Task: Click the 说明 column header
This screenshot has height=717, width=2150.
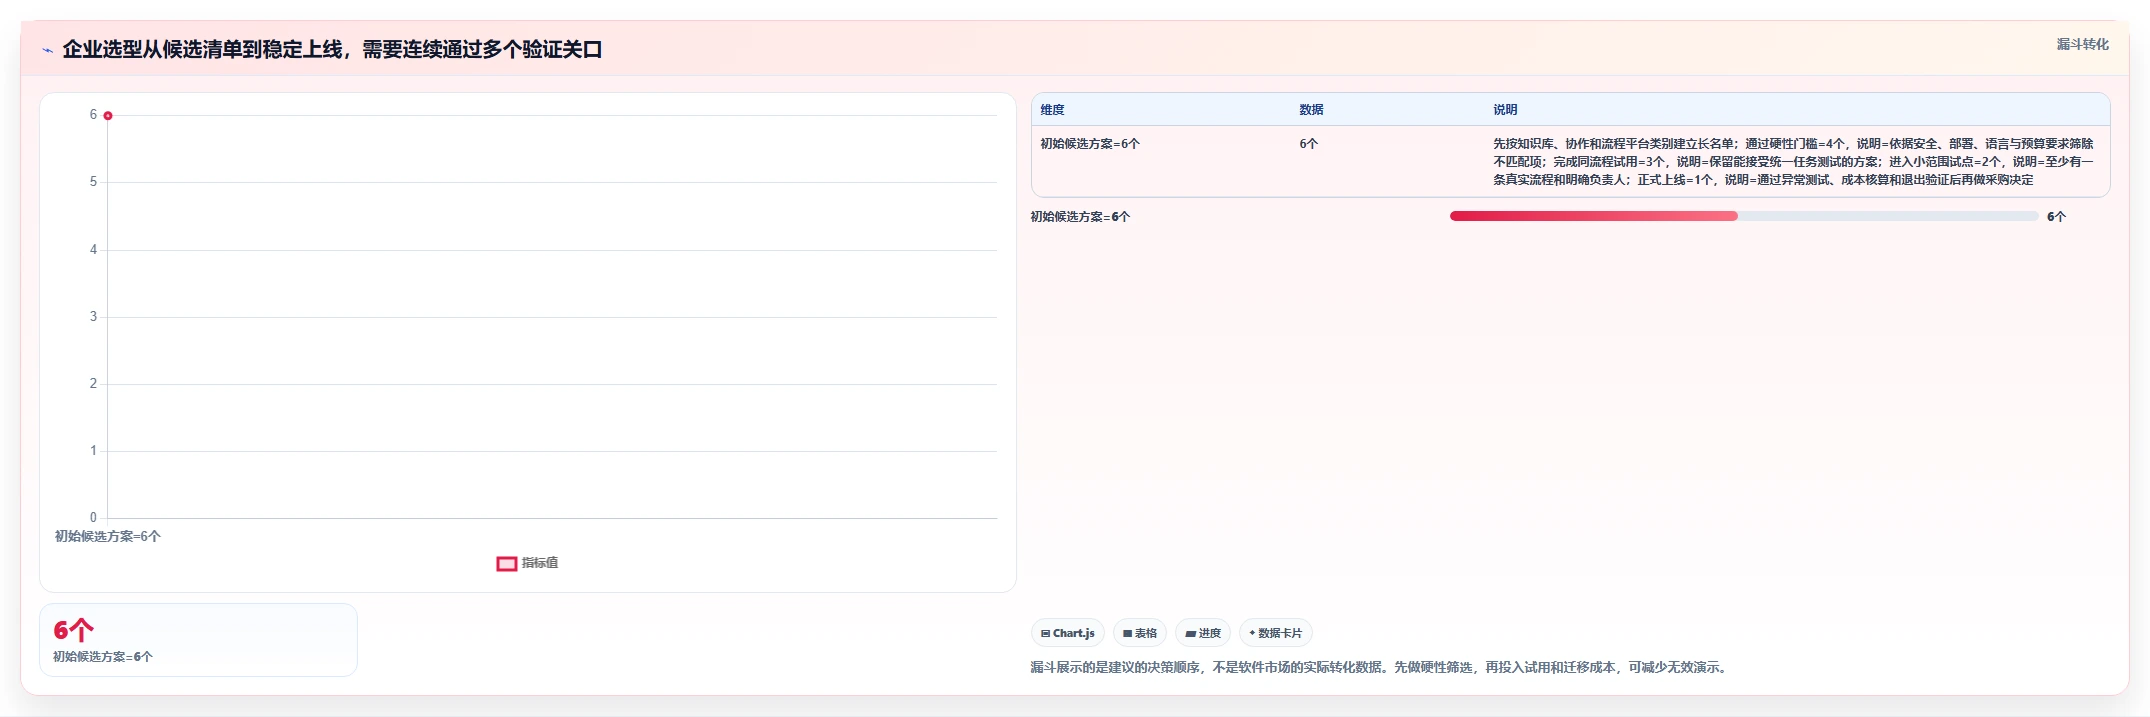Action: point(1505,110)
